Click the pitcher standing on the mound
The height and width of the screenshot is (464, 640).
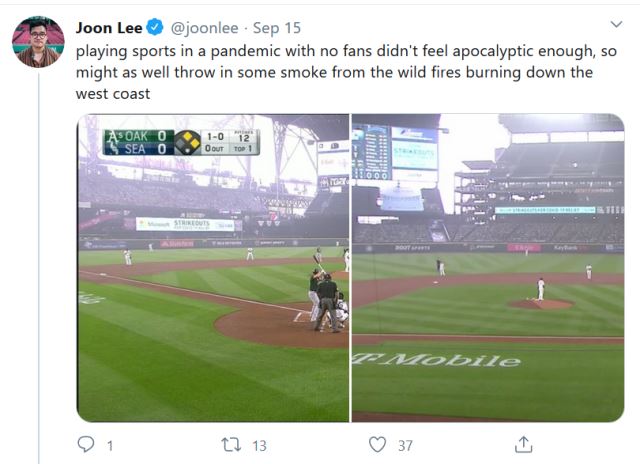tap(541, 289)
